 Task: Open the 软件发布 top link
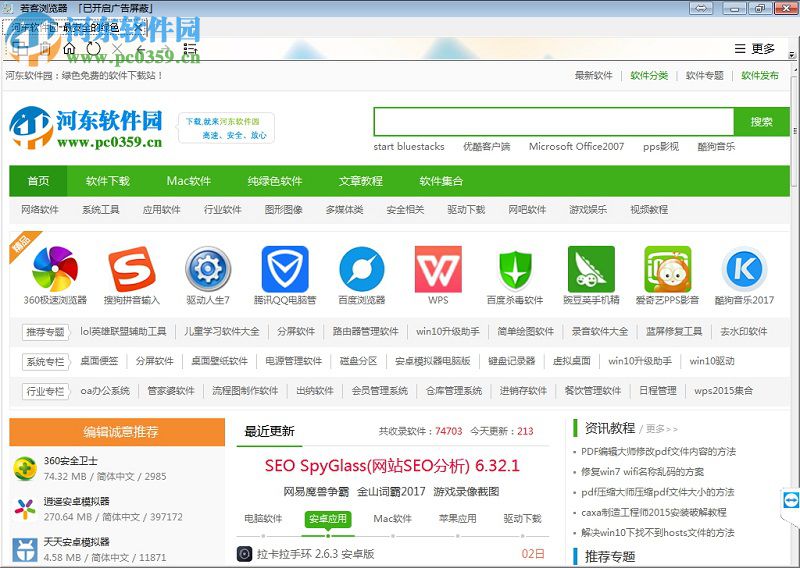pyautogui.click(x=760, y=76)
